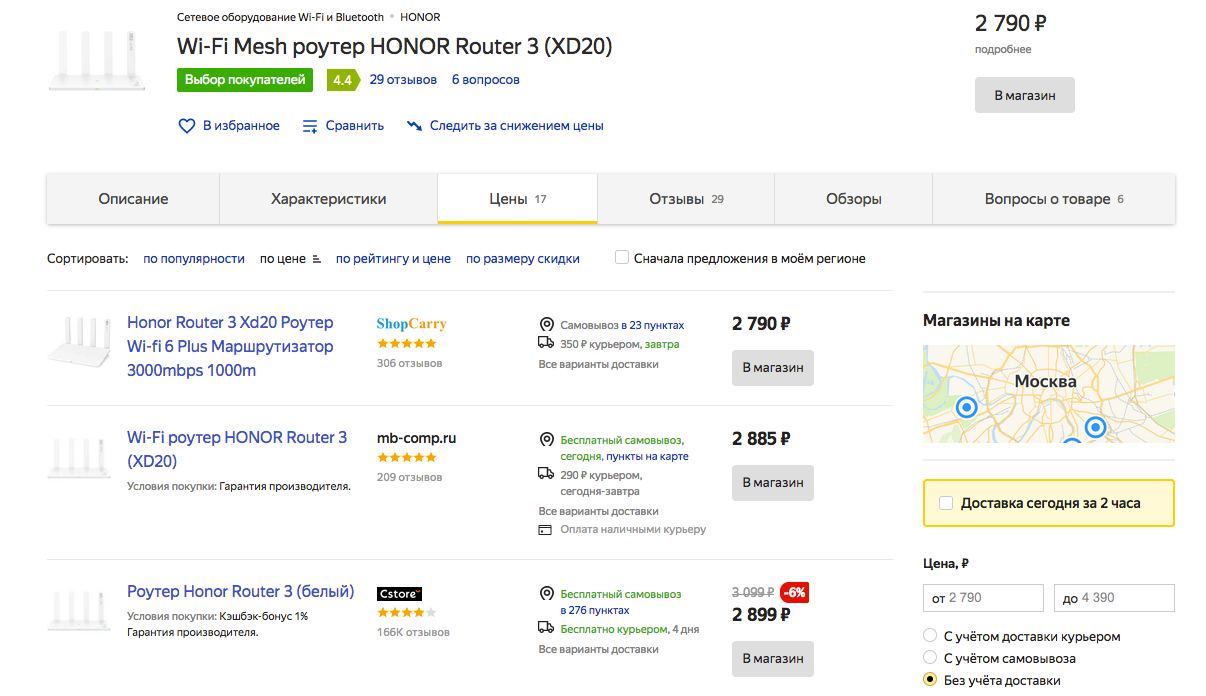Open 'Wi-Fi роутер HONOR Router 3 (XD20)' offer
The width and height of the screenshot is (1206, 696).
click(x=237, y=449)
